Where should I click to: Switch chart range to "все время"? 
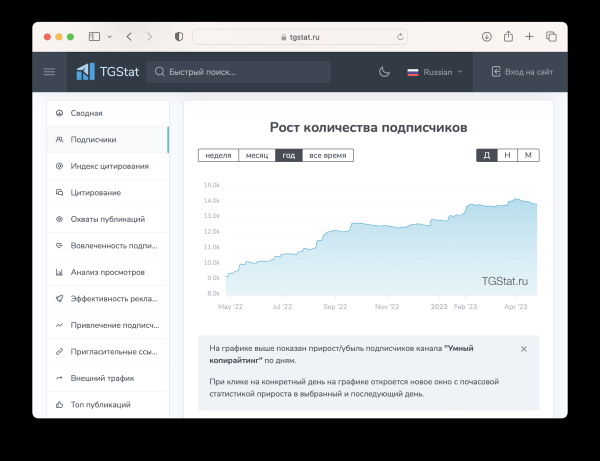pos(328,155)
